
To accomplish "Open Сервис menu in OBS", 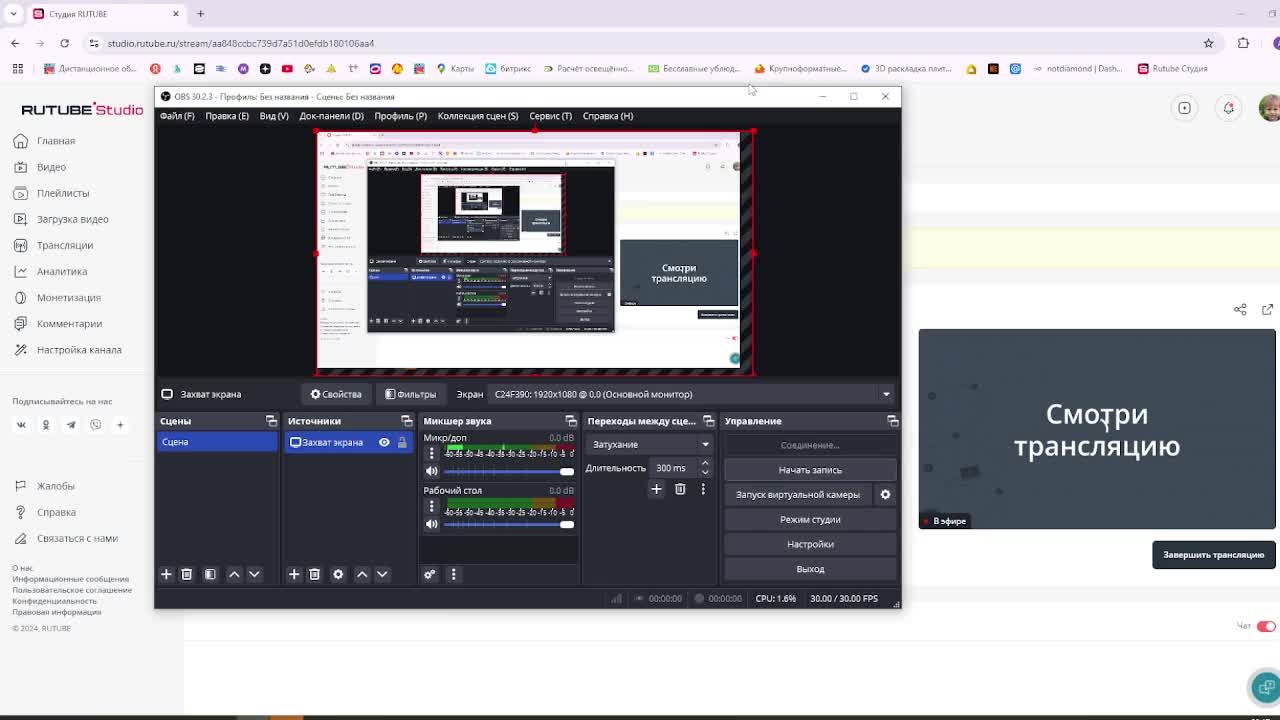I will [x=550, y=116].
